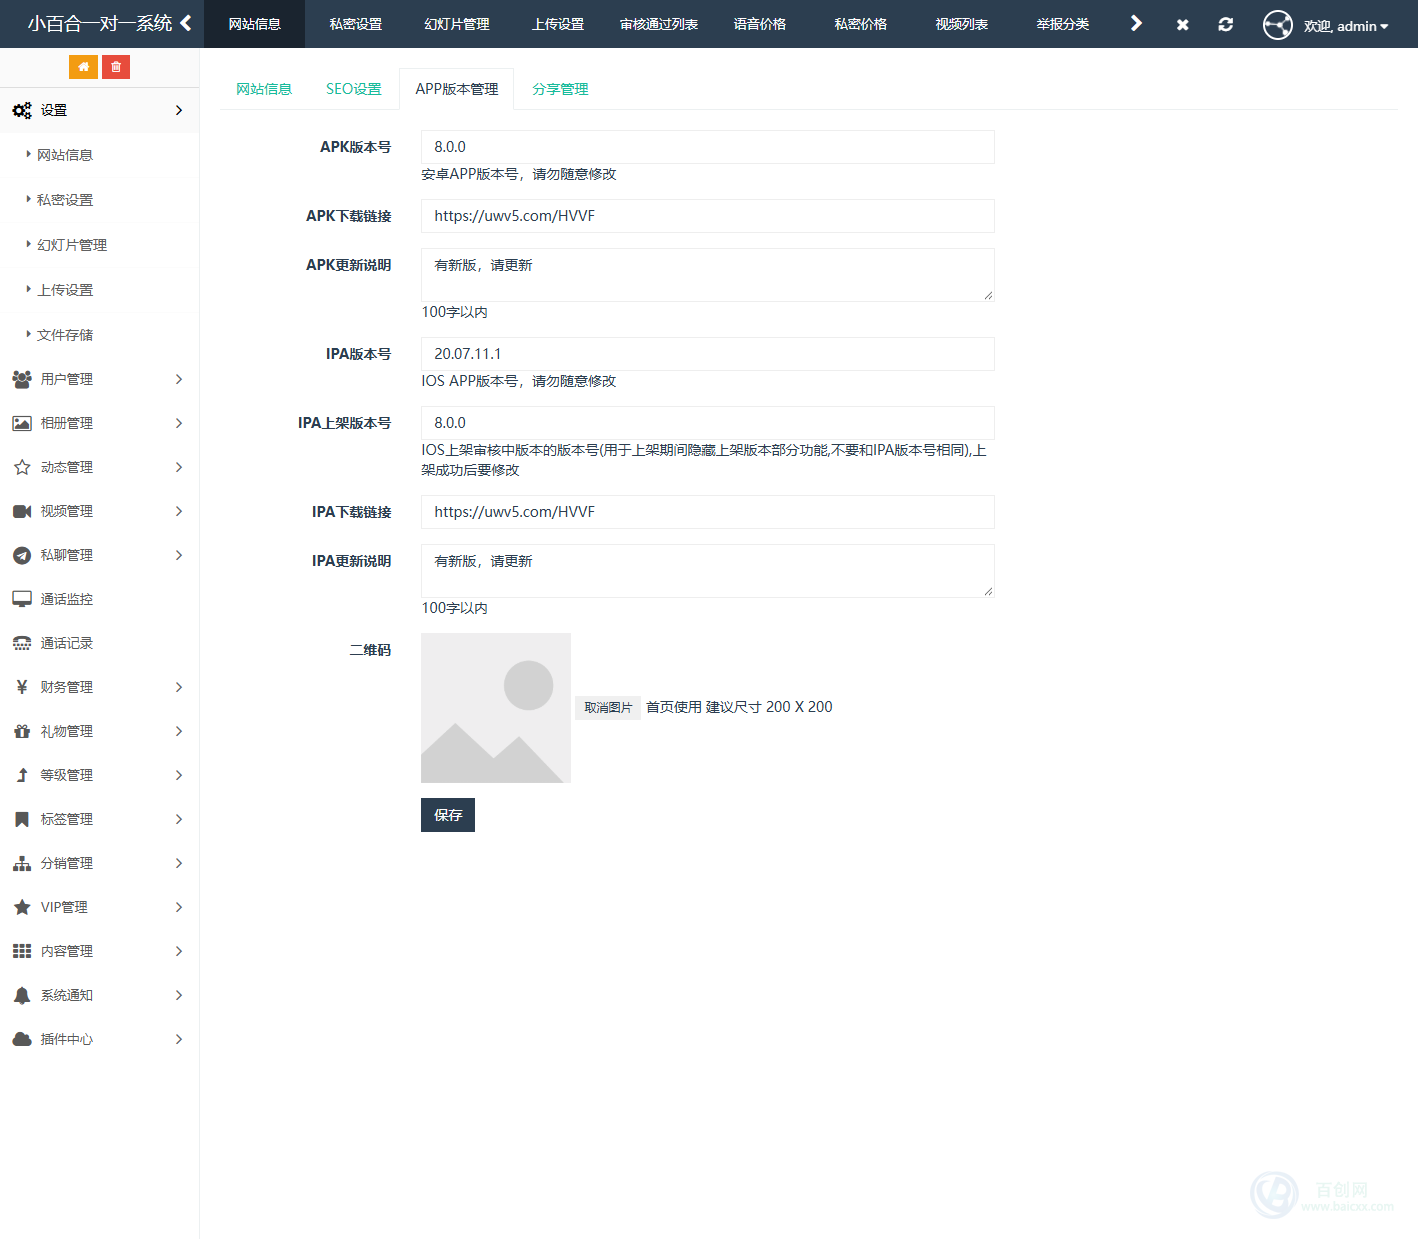Expand the 用户管理 submenu chevron

click(x=179, y=379)
